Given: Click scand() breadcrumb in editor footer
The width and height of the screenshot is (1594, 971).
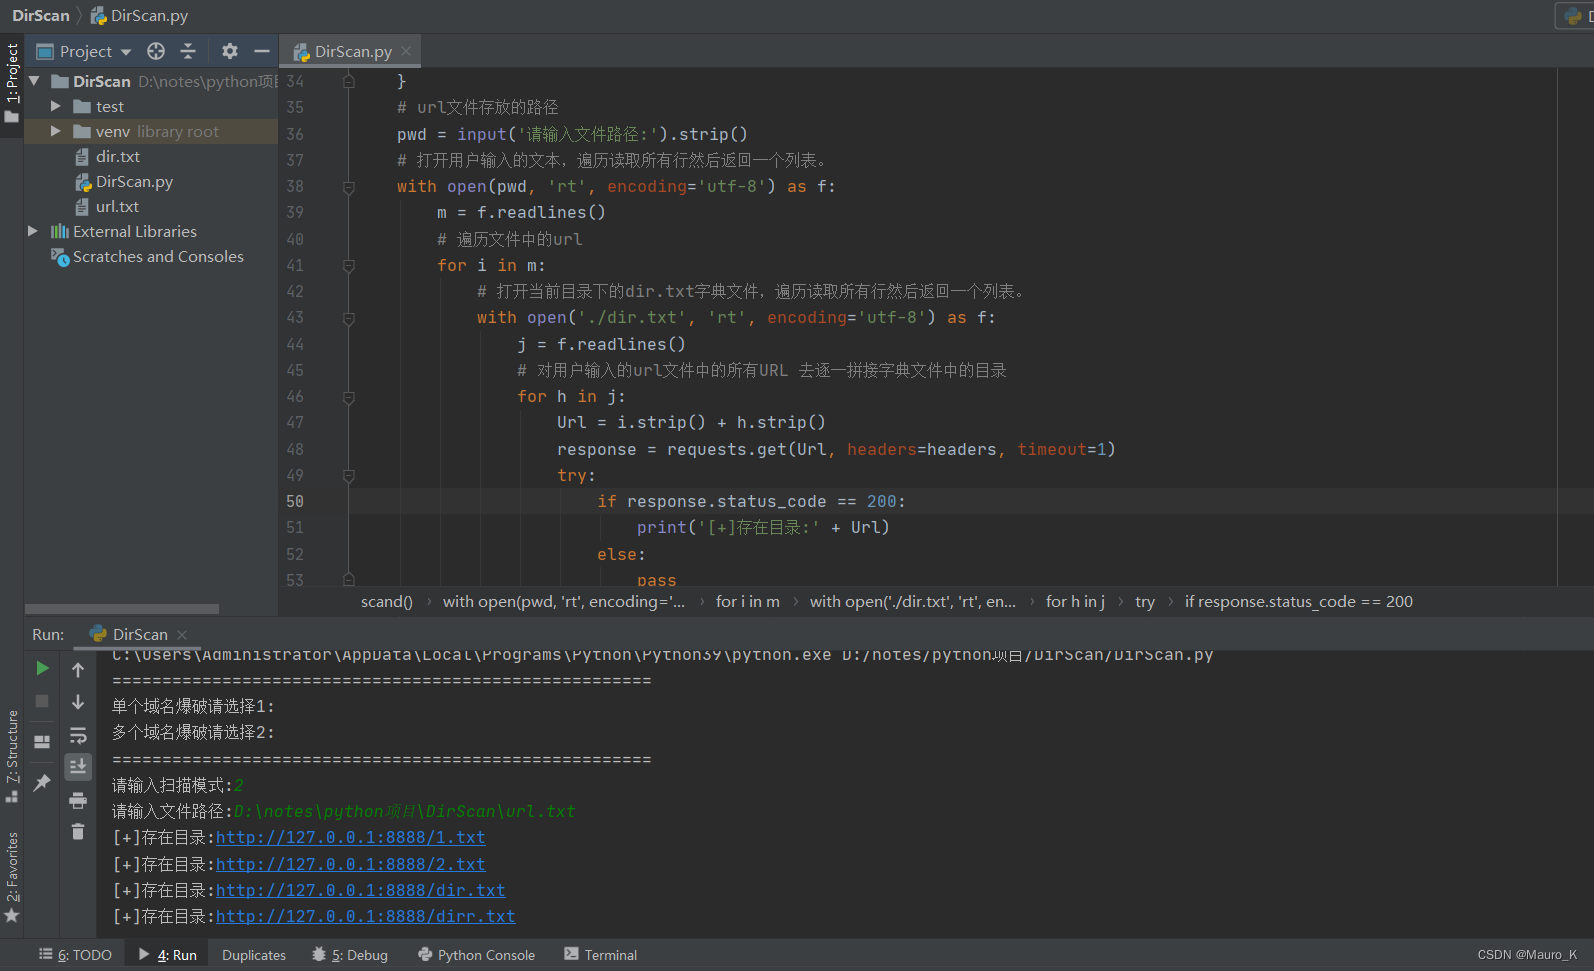Looking at the screenshot, I should (387, 601).
